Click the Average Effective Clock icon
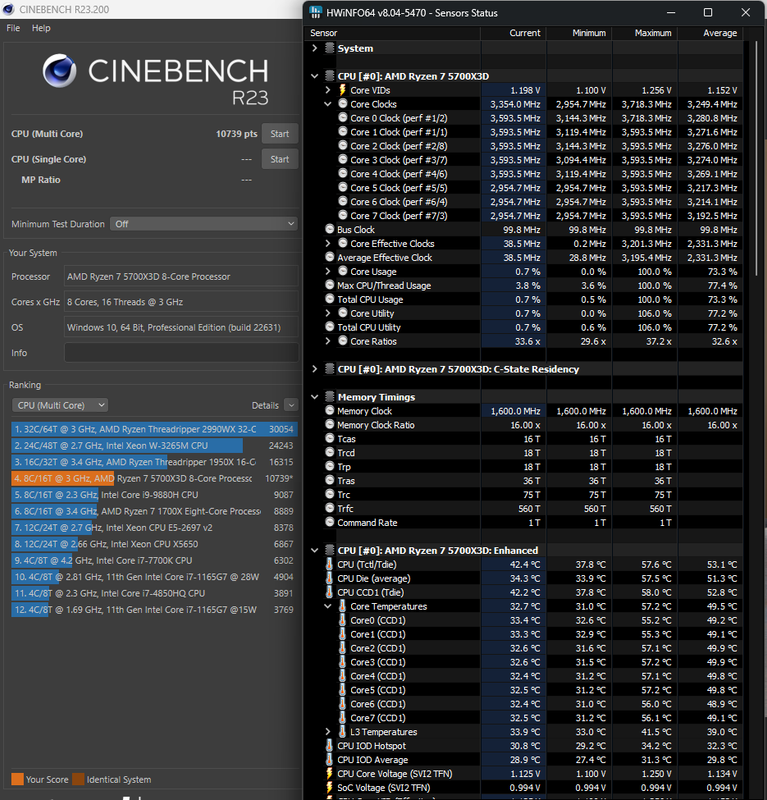 (x=330, y=257)
